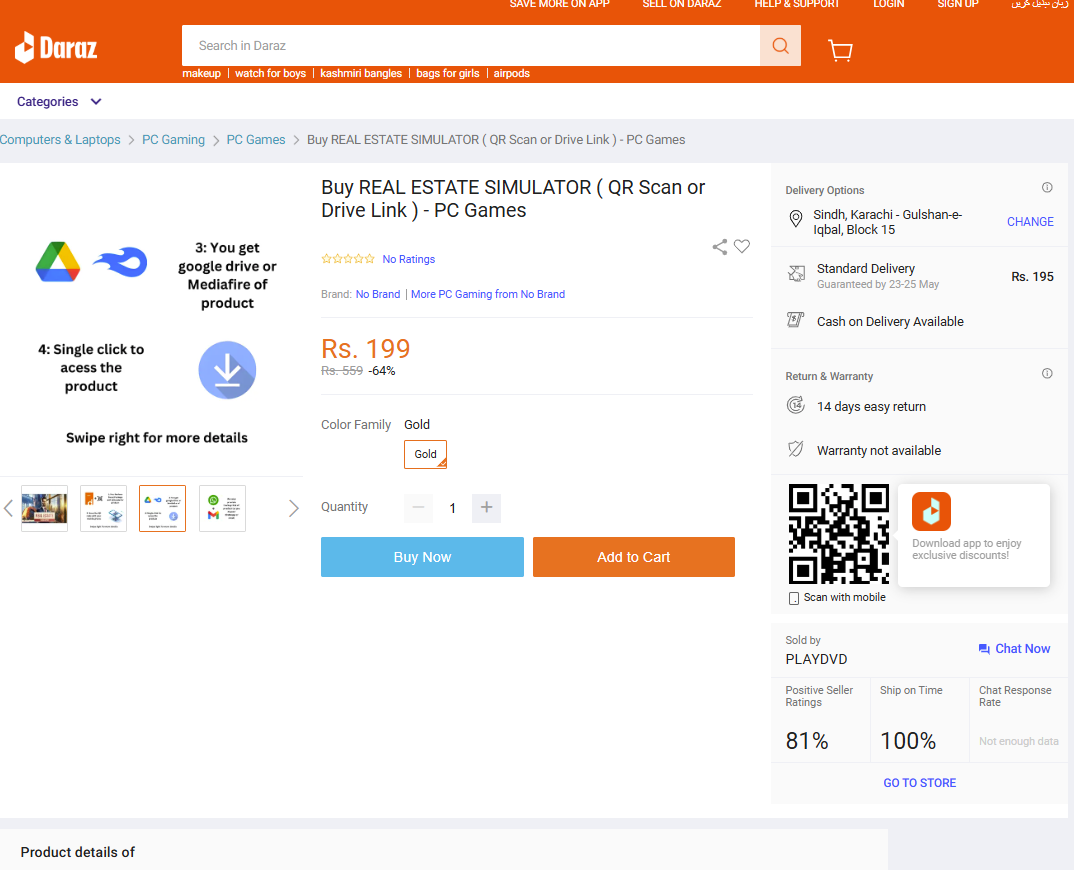Screen dimensions: 1074x870
Task: Click the Standard Delivery package icon
Action: pos(796,274)
